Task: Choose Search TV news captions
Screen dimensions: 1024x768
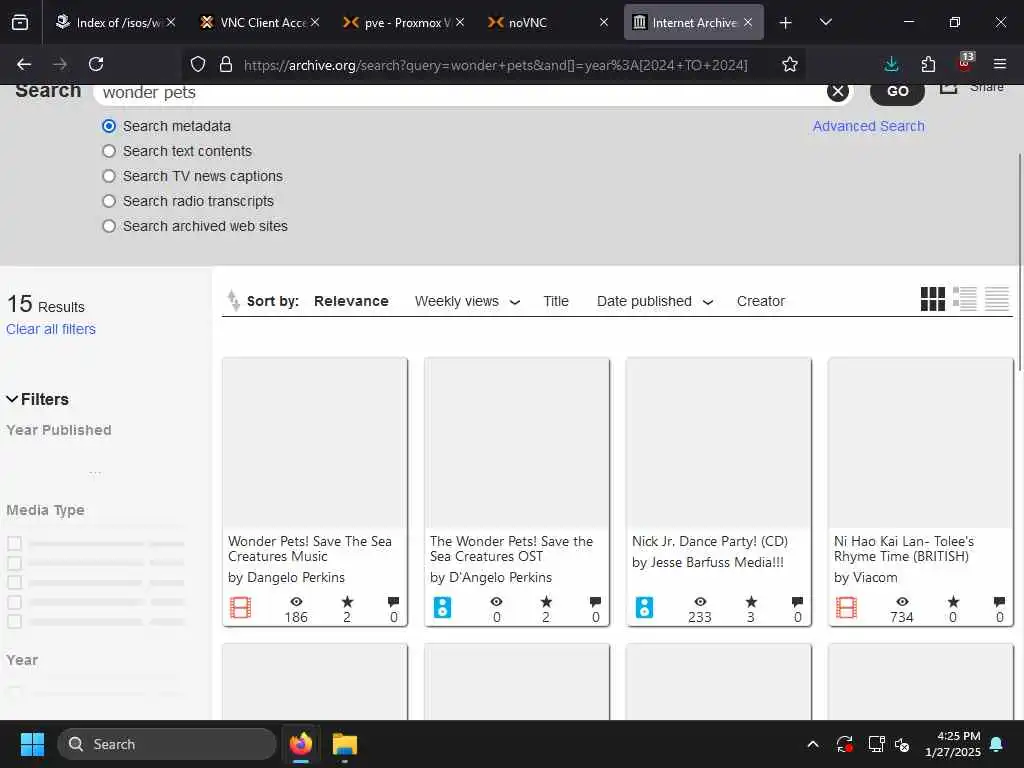Action: pos(109,176)
